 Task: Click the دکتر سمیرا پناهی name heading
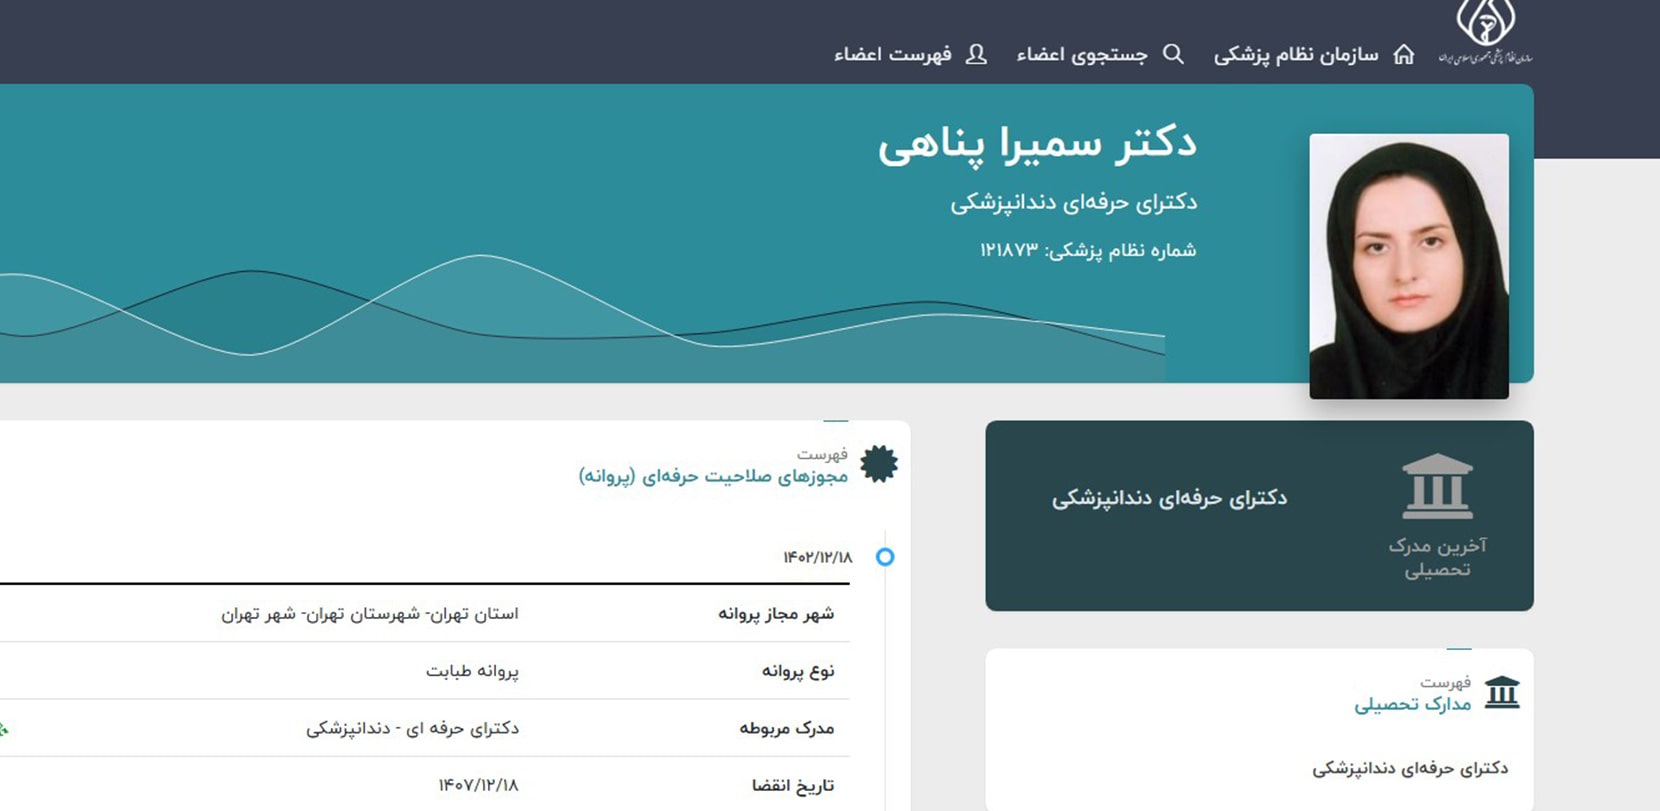coord(1037,145)
